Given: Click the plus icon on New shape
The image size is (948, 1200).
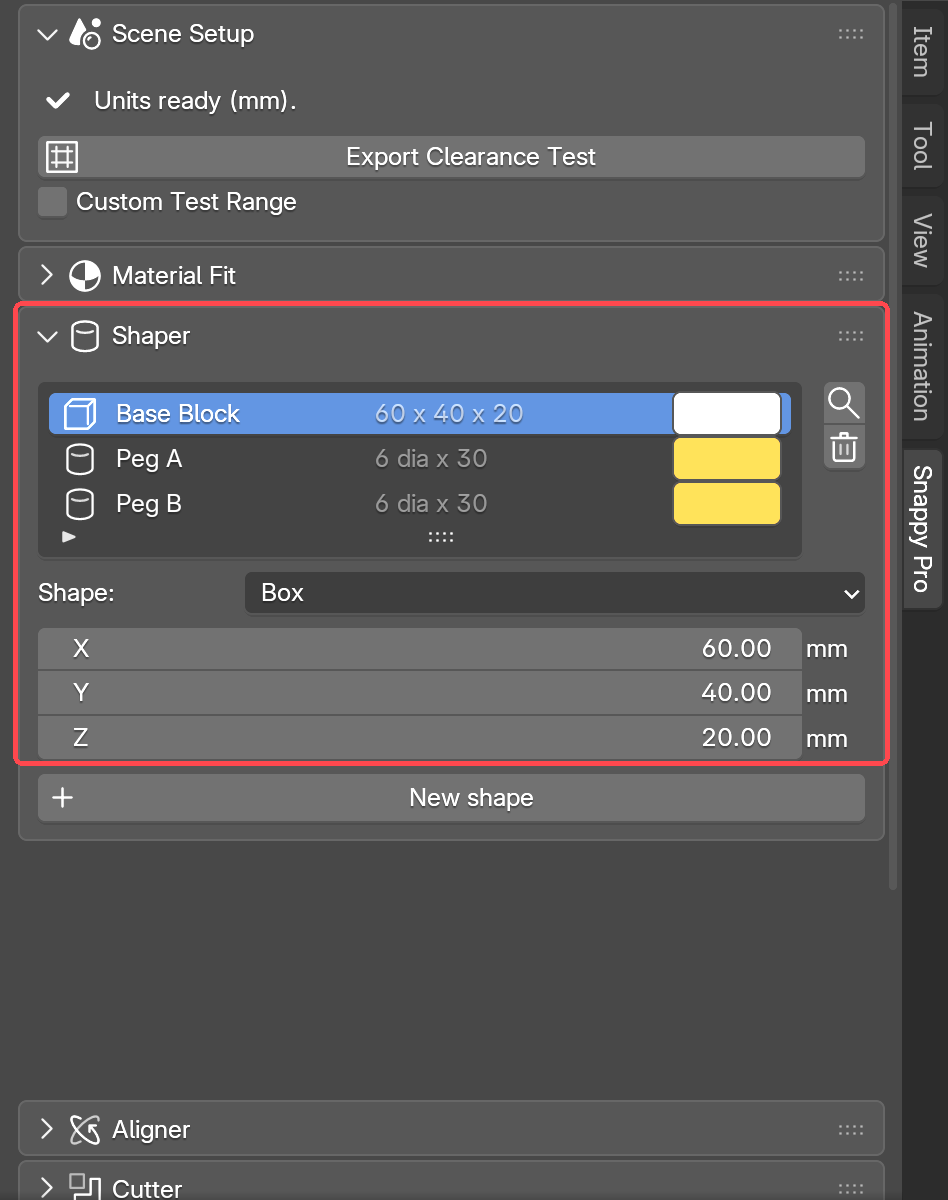Looking at the screenshot, I should click(x=63, y=798).
